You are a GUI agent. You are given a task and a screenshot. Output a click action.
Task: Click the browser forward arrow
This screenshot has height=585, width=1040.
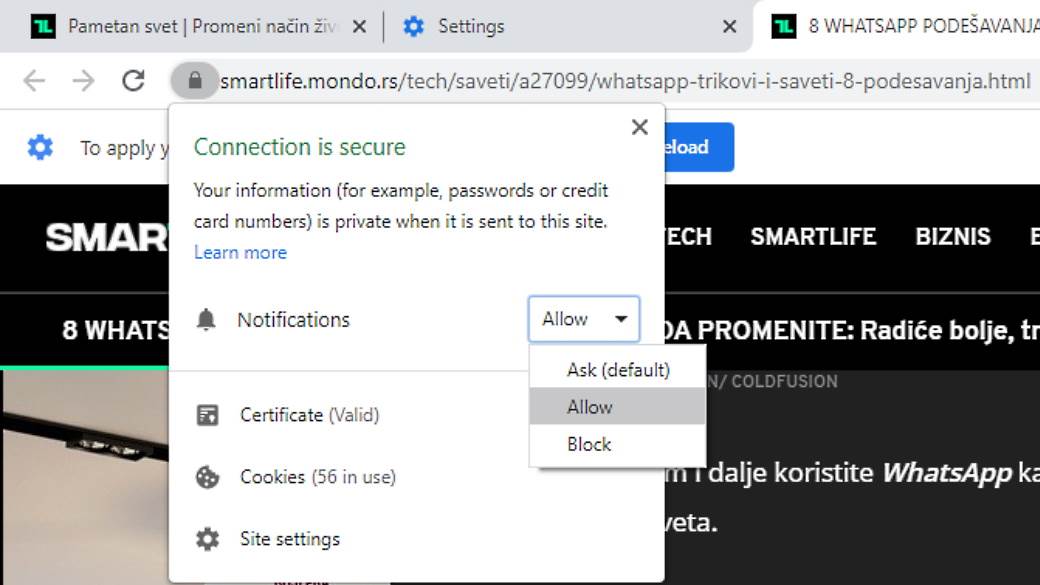pos(84,81)
